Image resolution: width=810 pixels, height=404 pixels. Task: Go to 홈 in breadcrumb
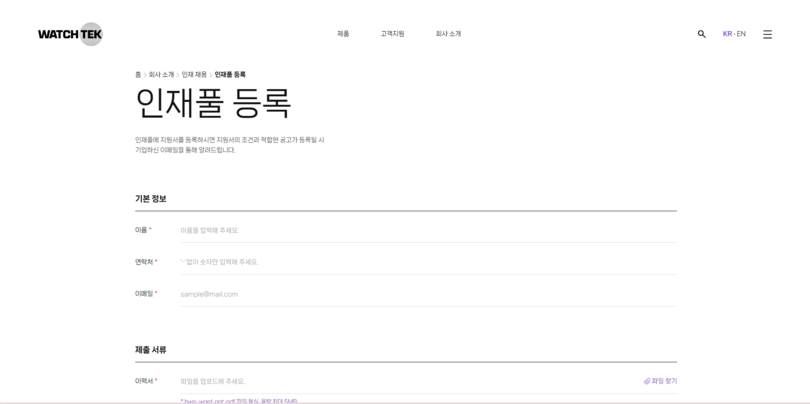138,74
